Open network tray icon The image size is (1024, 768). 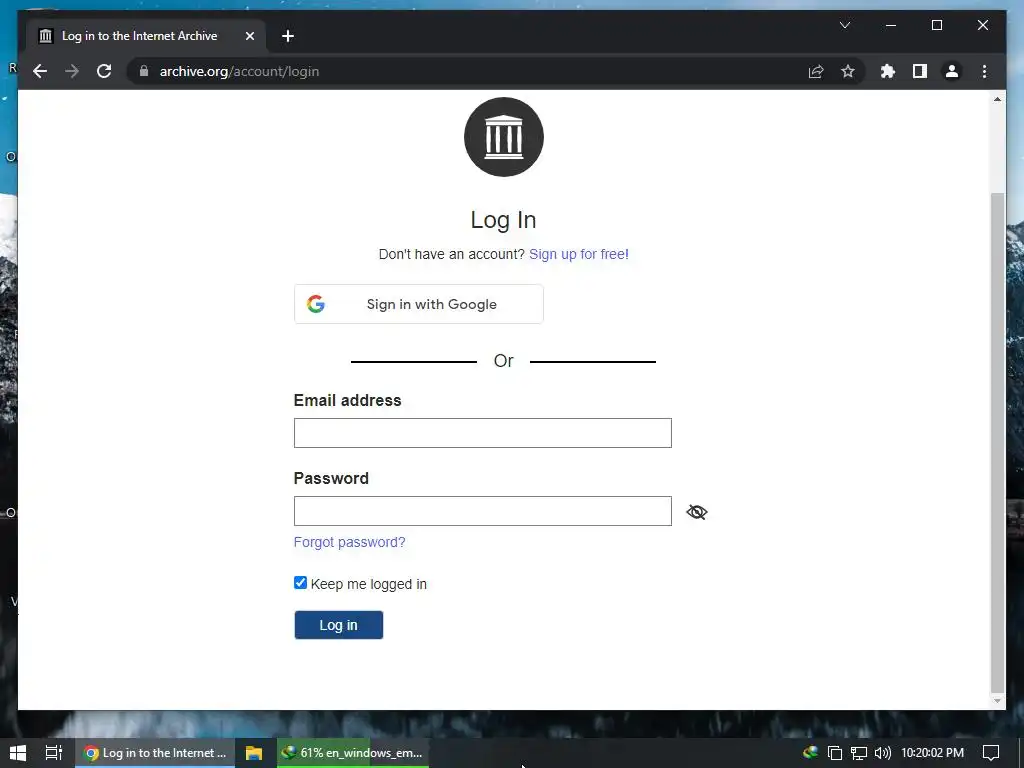click(x=859, y=753)
